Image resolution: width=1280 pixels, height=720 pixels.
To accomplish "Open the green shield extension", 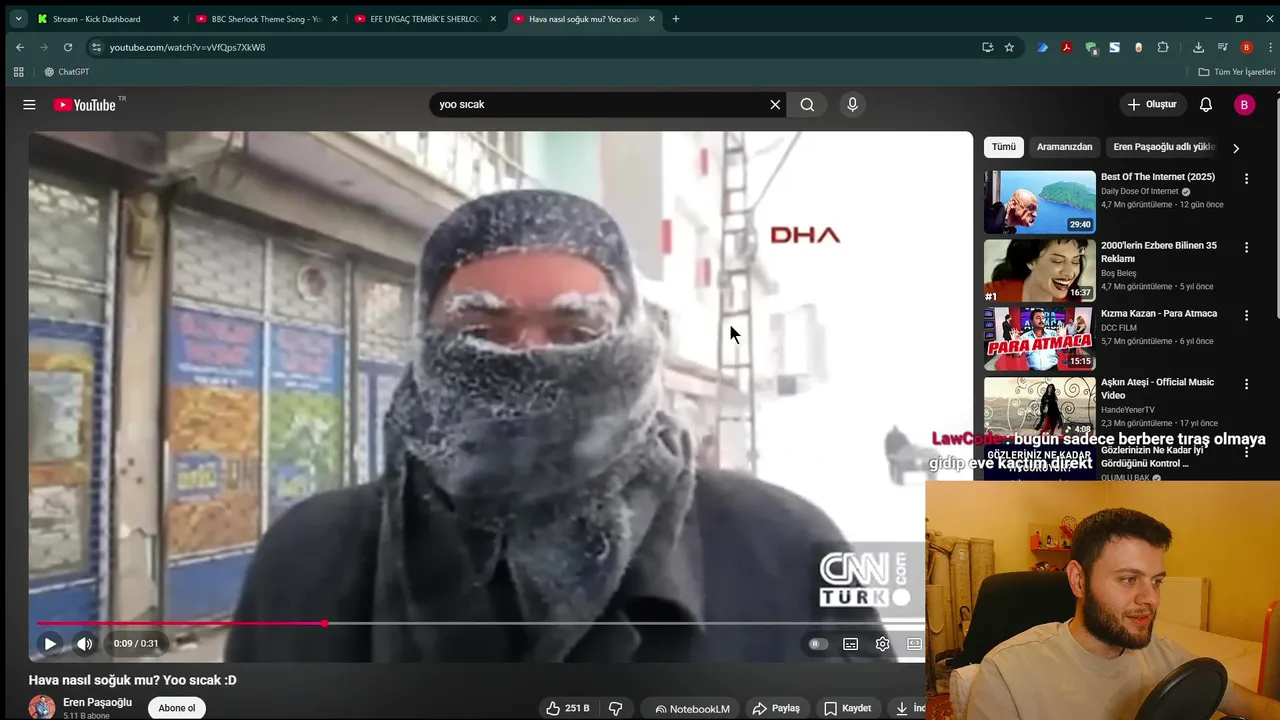I will [1091, 47].
